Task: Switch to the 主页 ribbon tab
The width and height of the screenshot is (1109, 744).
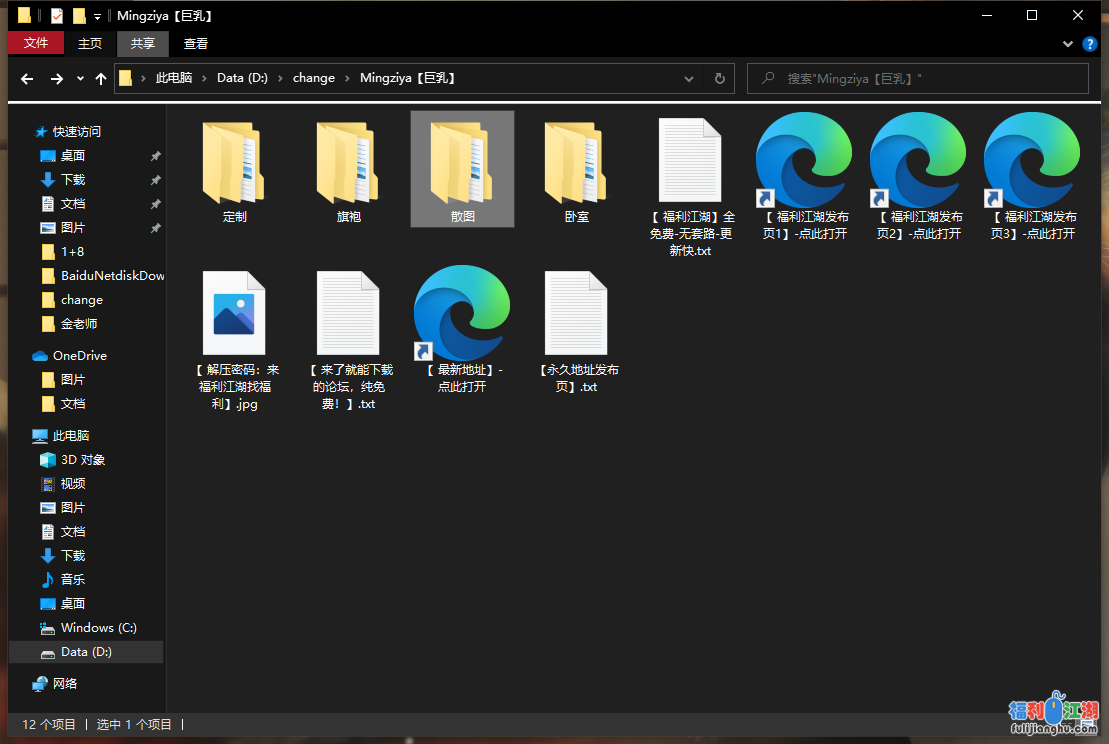Action: [x=90, y=43]
